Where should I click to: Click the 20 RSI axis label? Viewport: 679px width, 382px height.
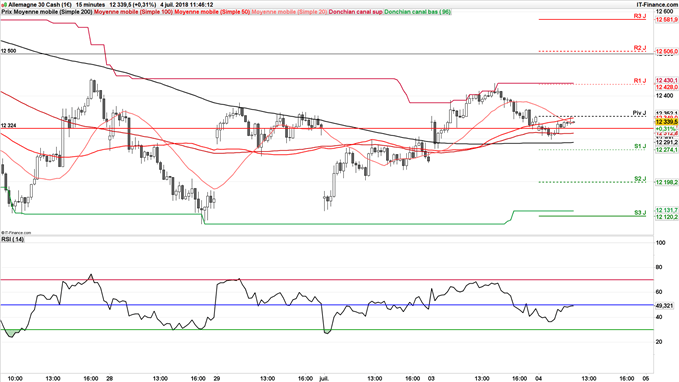click(660, 342)
